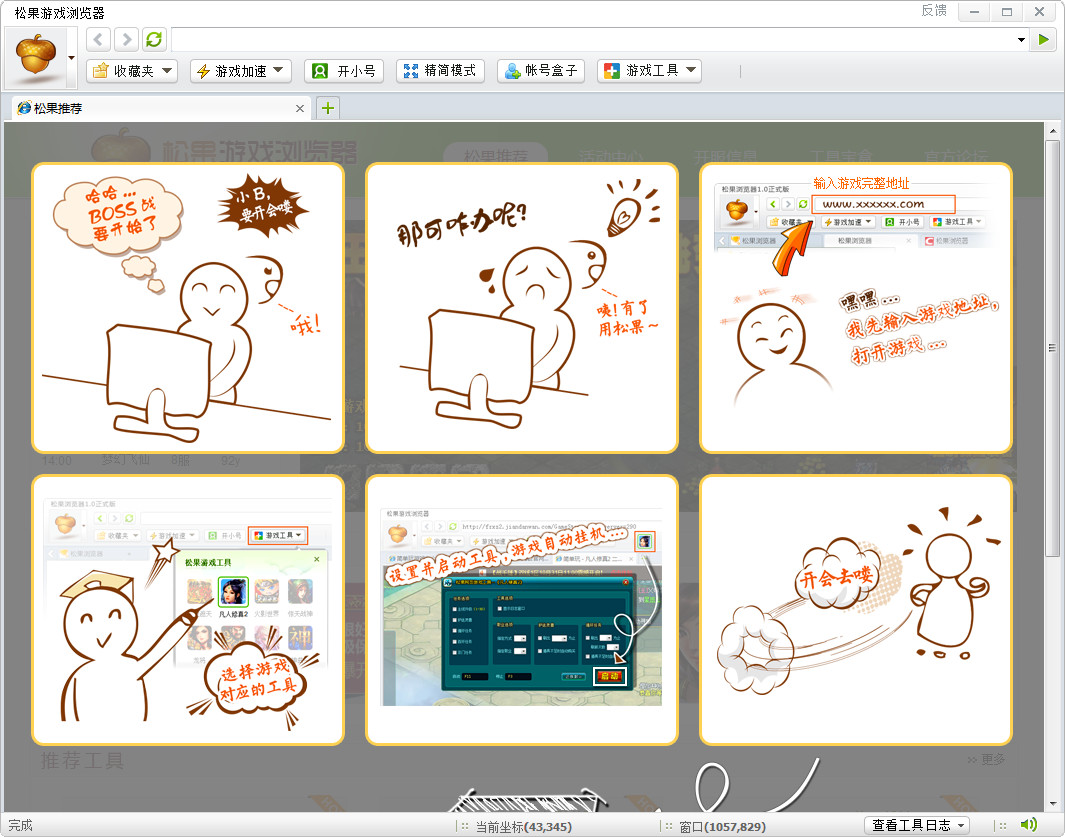The image size is (1065, 837).
Task: Click the 设置并启动工具 tutorial panel
Action: [522, 610]
